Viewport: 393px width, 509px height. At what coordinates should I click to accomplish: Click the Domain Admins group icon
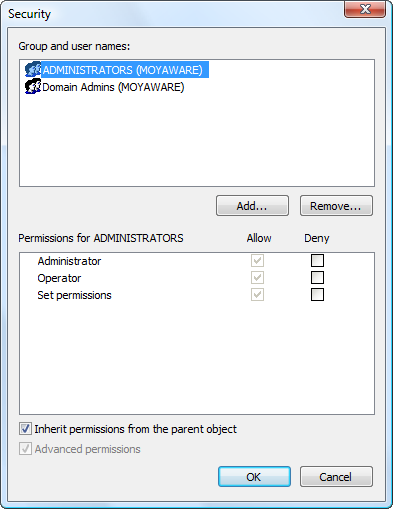33,86
